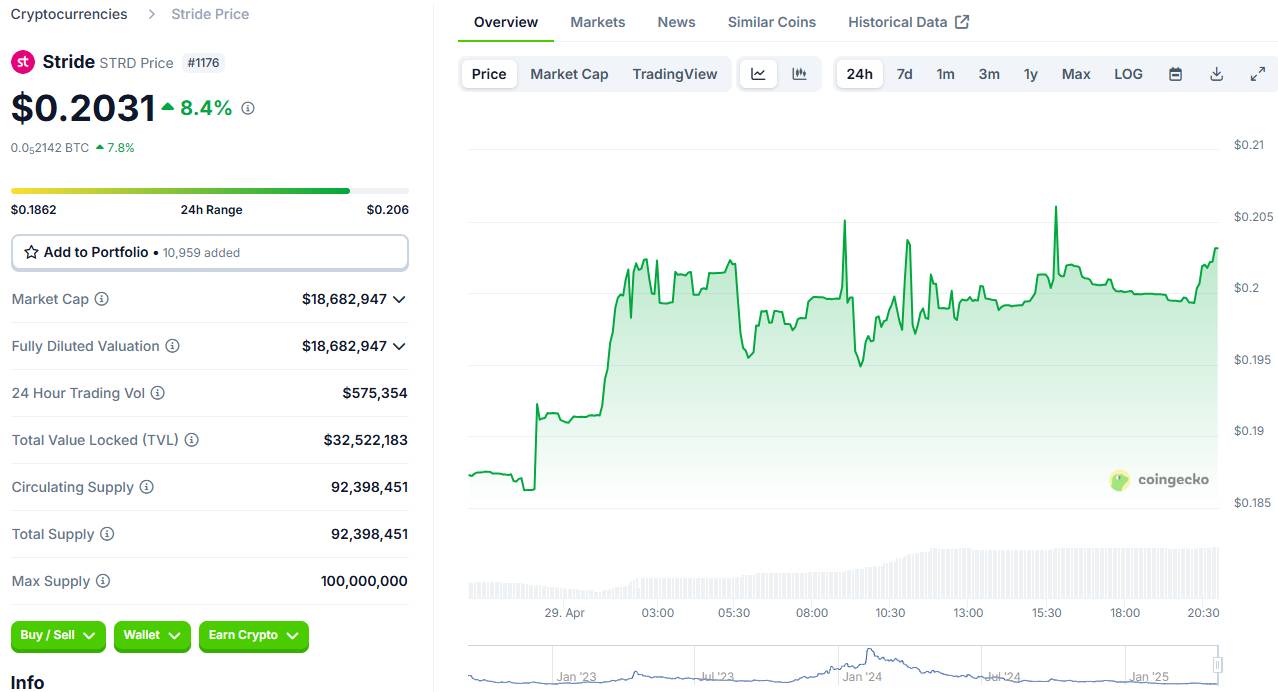Click the Max Supply info icon

point(103,581)
